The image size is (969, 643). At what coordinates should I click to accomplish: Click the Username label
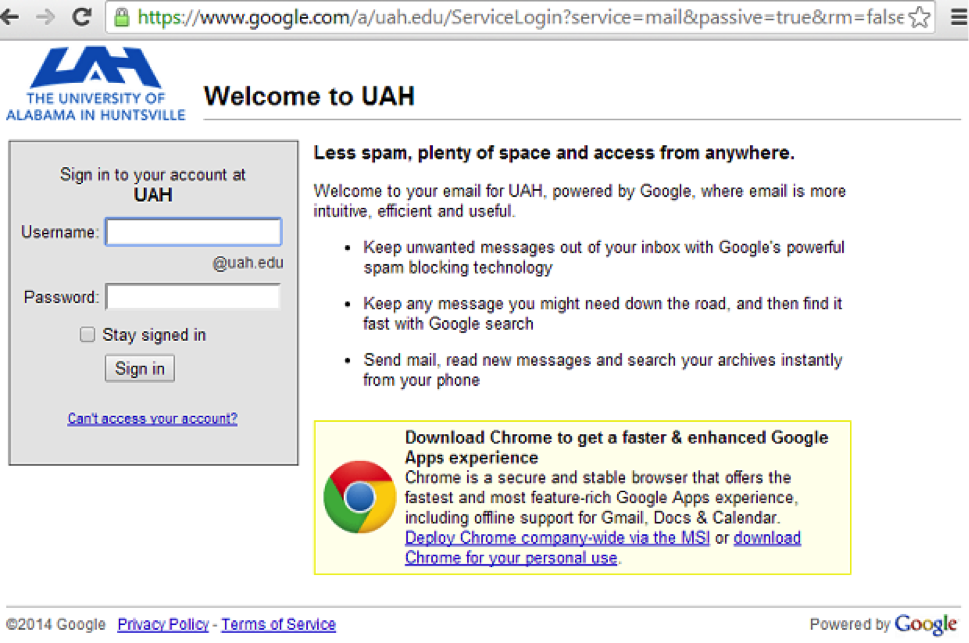point(60,232)
